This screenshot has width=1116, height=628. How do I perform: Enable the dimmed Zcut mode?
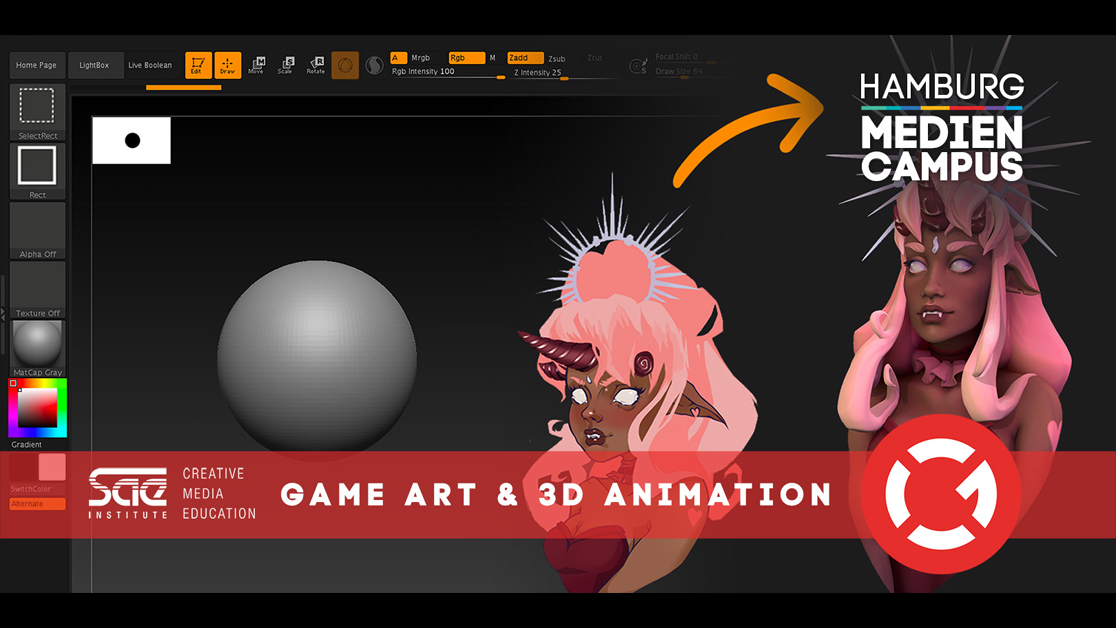click(595, 58)
